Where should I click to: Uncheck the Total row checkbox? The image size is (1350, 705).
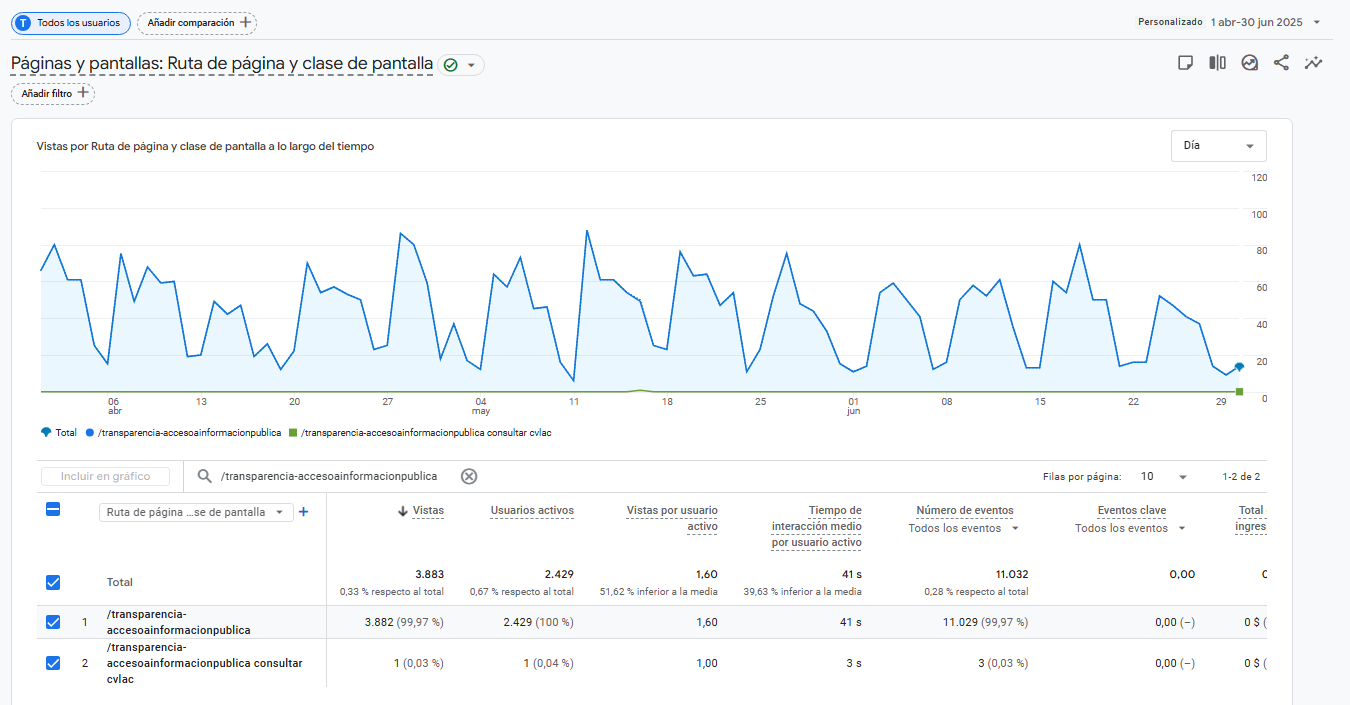54,582
